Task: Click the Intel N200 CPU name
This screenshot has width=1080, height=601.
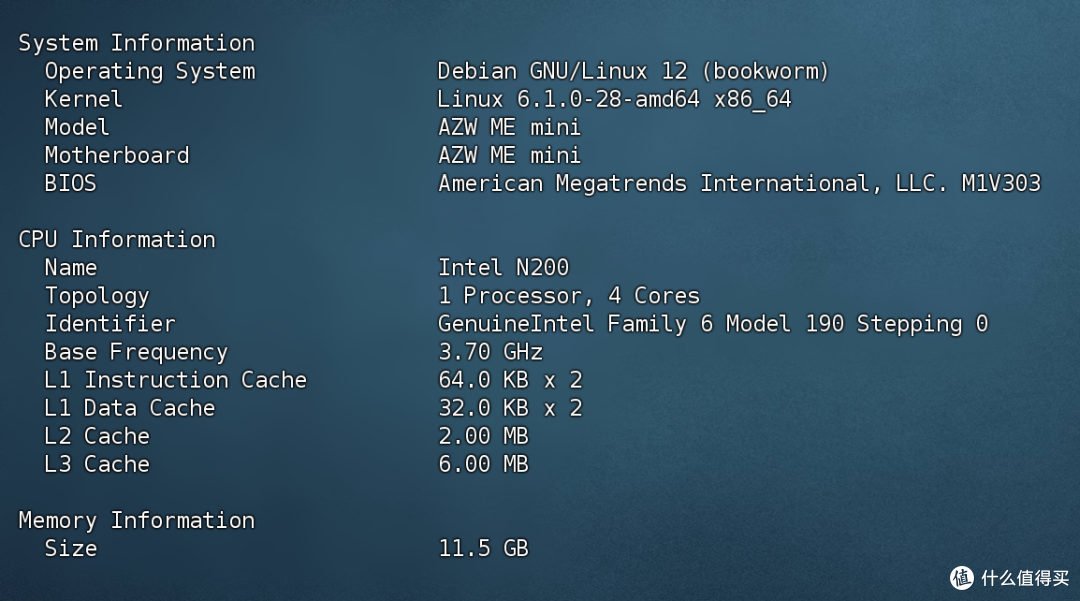Action: point(503,268)
